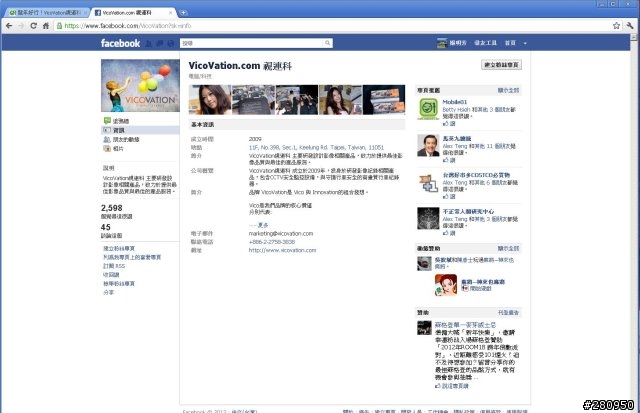Open the suited man's portrait thumbnail

pyautogui.click(x=428, y=145)
